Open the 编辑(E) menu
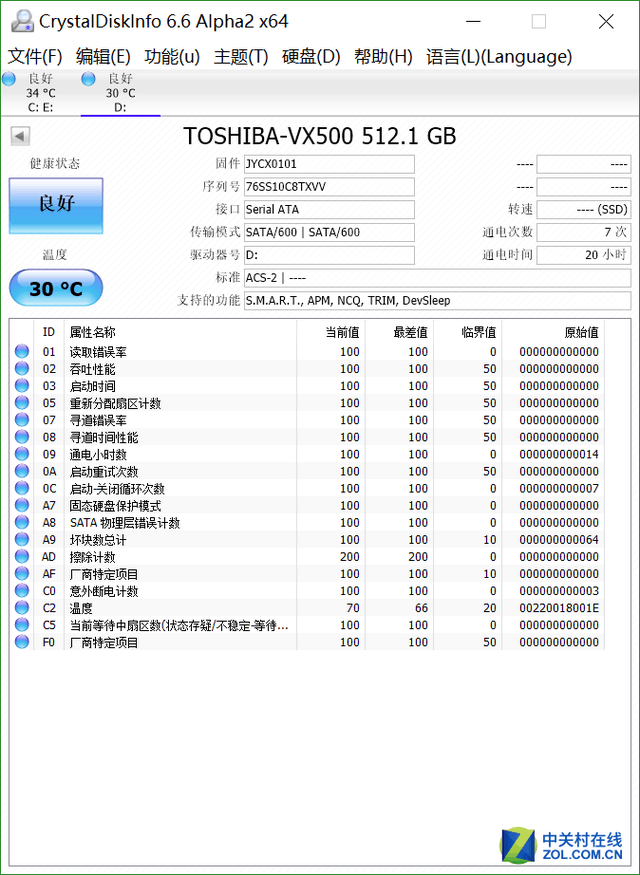This screenshot has width=640, height=875. coord(103,57)
